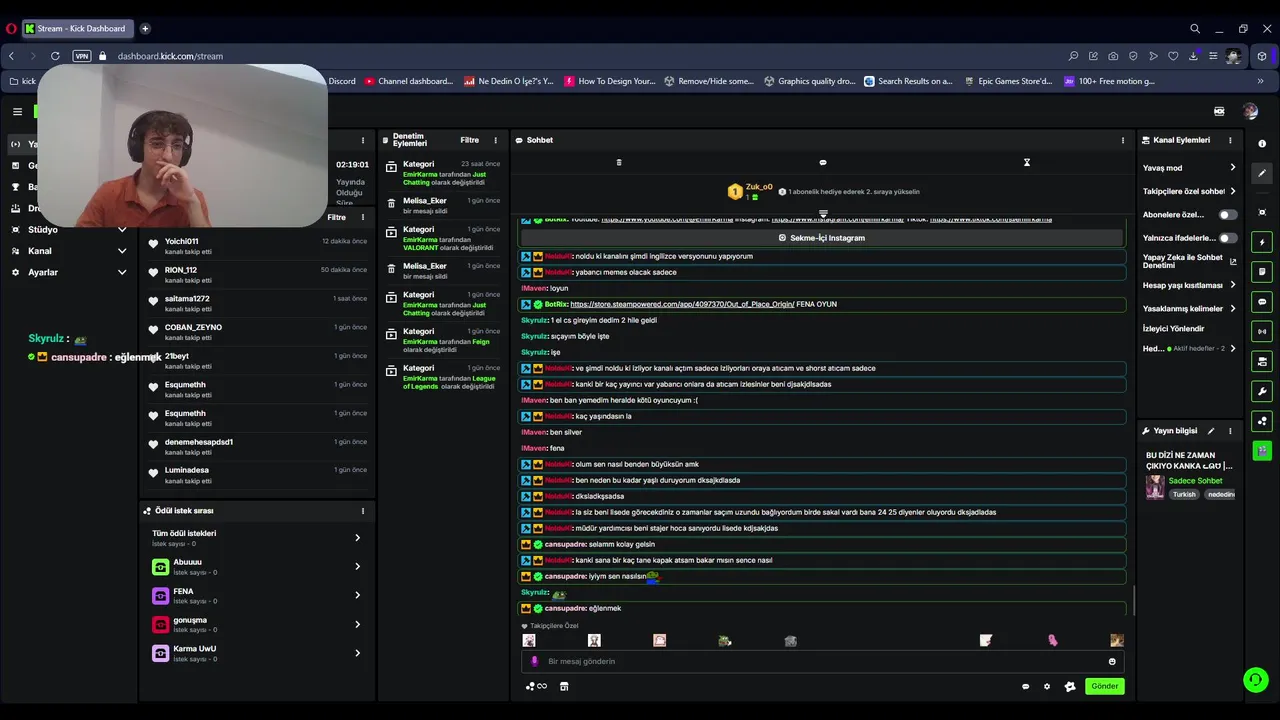Image resolution: width=1280 pixels, height=720 pixels.
Task: Click Filtre in followers activity panel
Action: click(x=337, y=217)
